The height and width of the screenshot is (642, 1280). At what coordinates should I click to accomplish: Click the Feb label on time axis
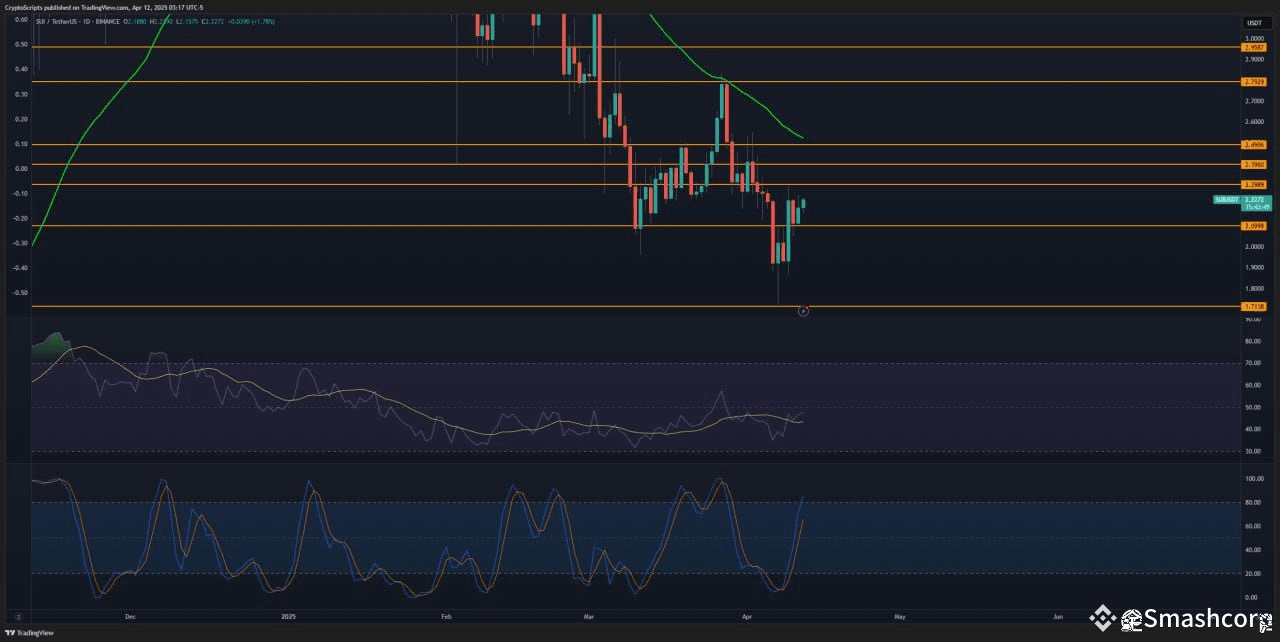(447, 617)
